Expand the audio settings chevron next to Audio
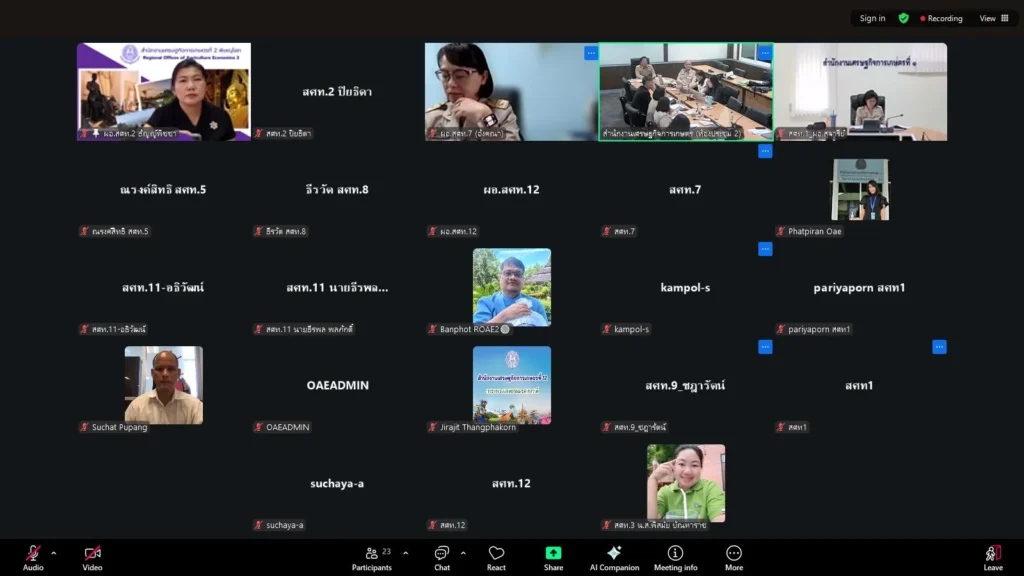 pos(54,553)
